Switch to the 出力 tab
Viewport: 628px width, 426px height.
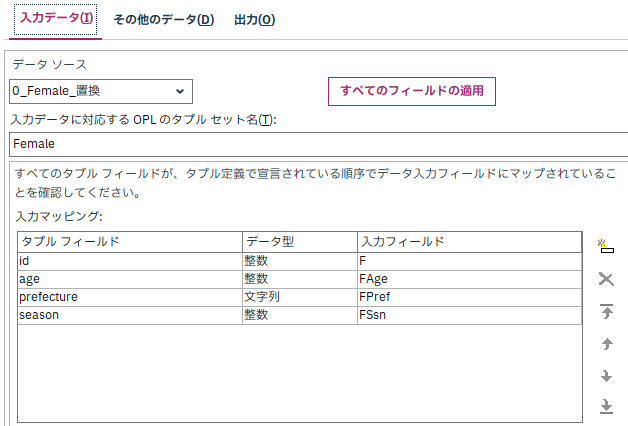[254, 20]
